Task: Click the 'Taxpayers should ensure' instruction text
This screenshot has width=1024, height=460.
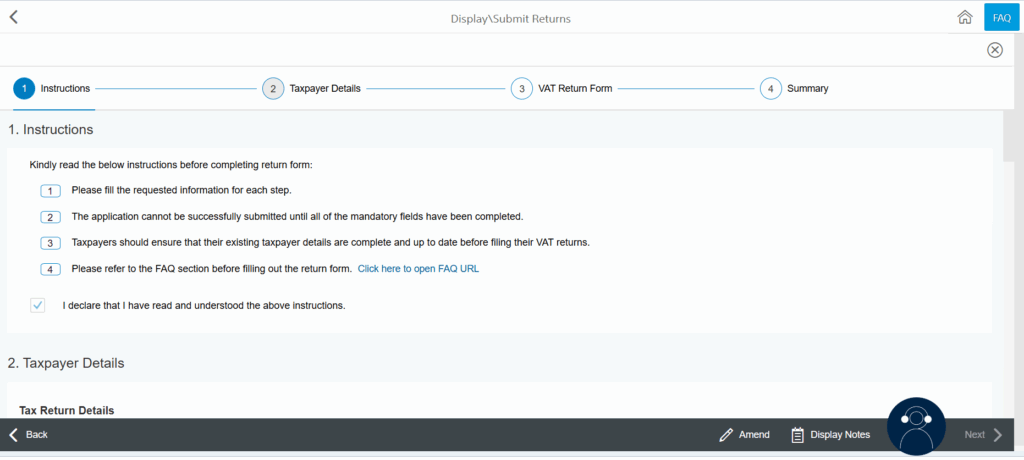Action: pos(330,242)
